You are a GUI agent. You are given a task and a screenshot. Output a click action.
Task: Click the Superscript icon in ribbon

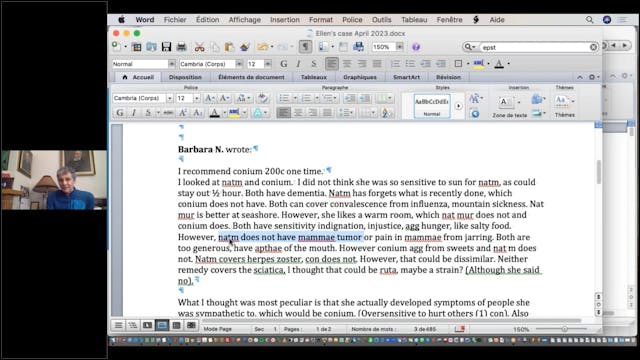pyautogui.click(x=183, y=113)
